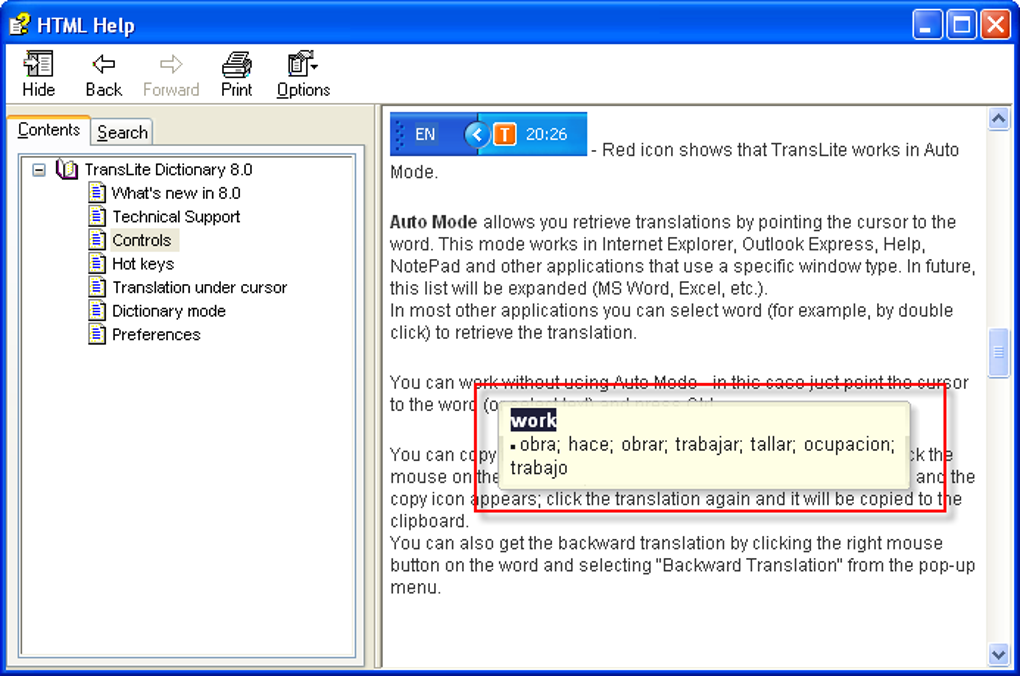
Task: Switch to the Search tab
Action: click(x=122, y=132)
